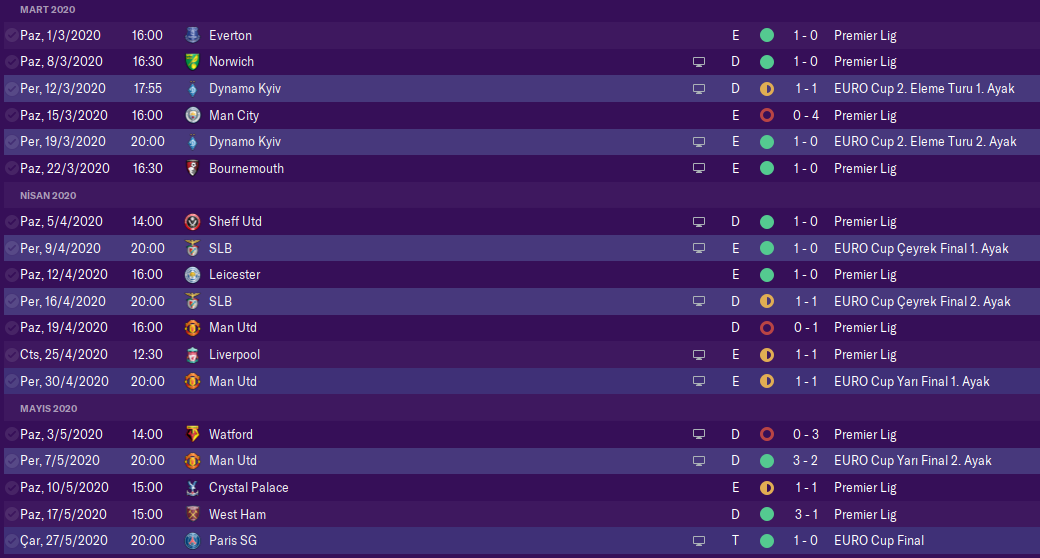
Task: Click the red loss indicator for Watford match
Action: click(767, 434)
